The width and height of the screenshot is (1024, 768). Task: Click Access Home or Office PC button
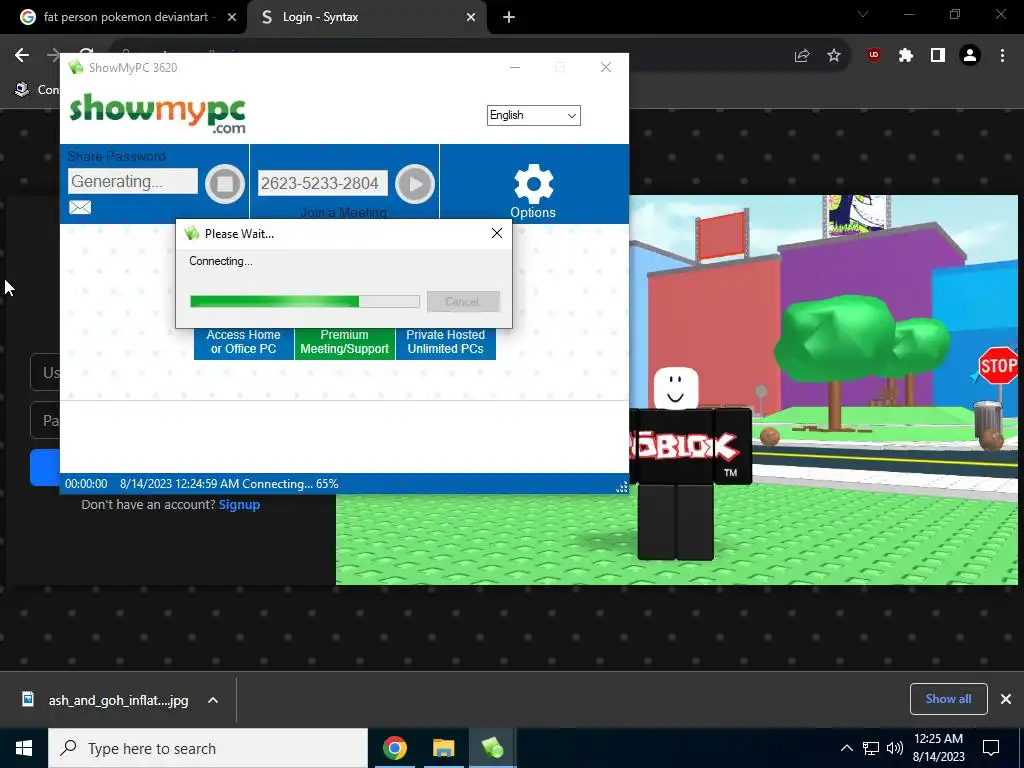coord(244,342)
